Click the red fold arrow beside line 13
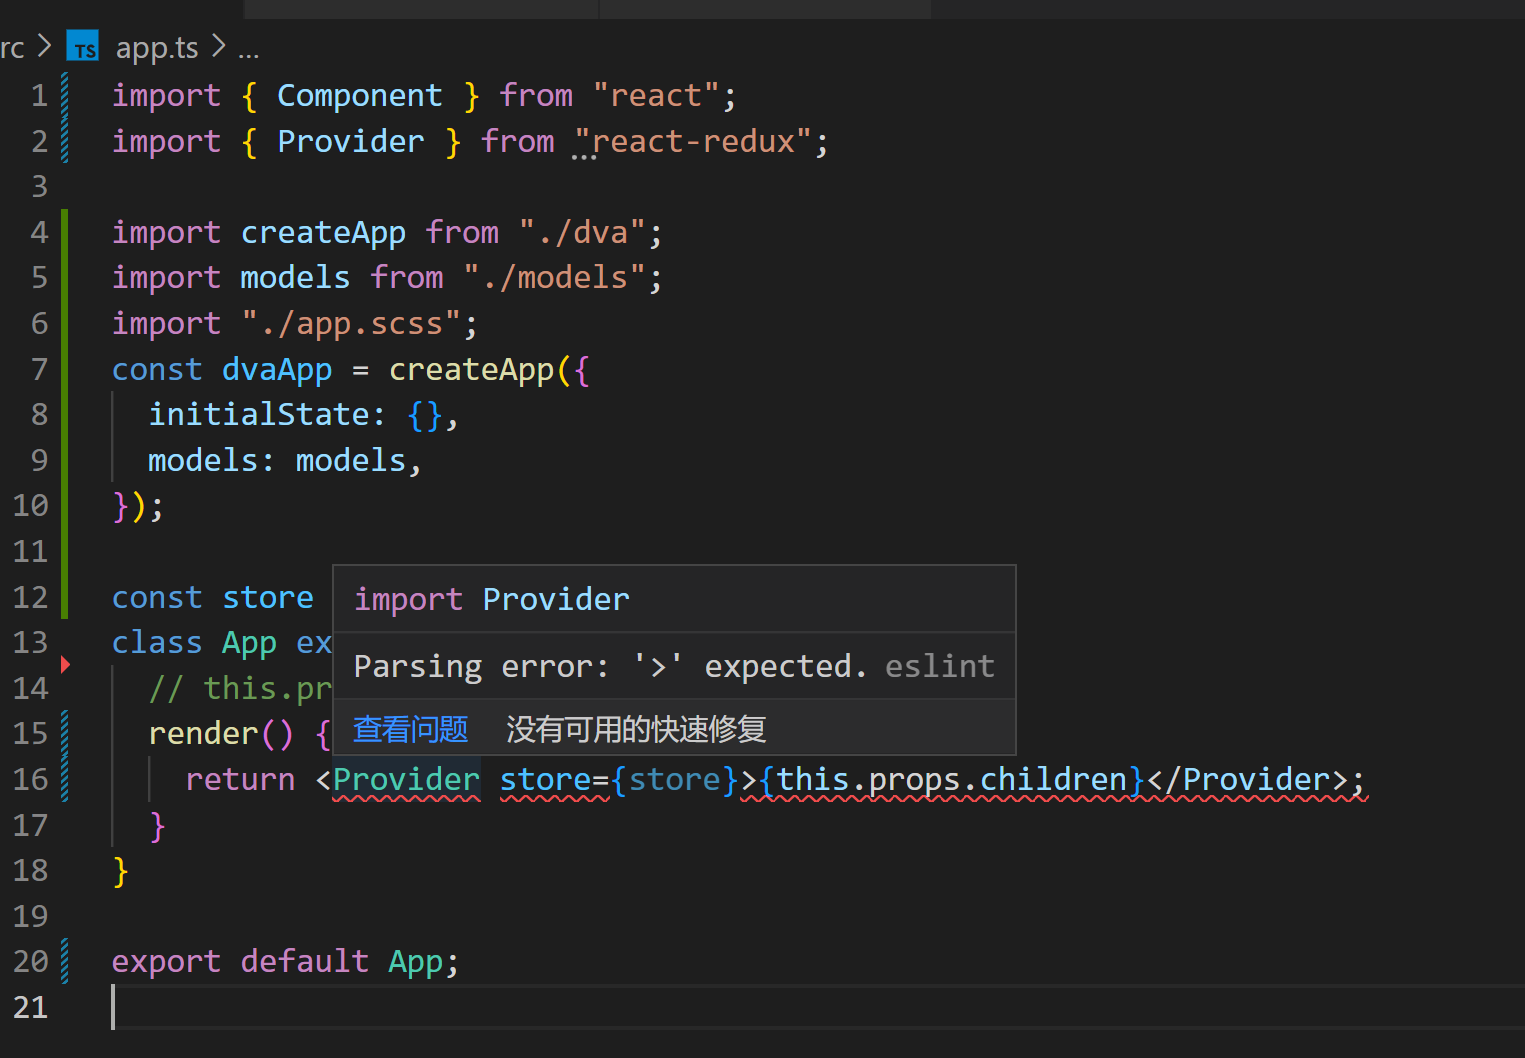The width and height of the screenshot is (1525, 1058). pyautogui.click(x=65, y=664)
